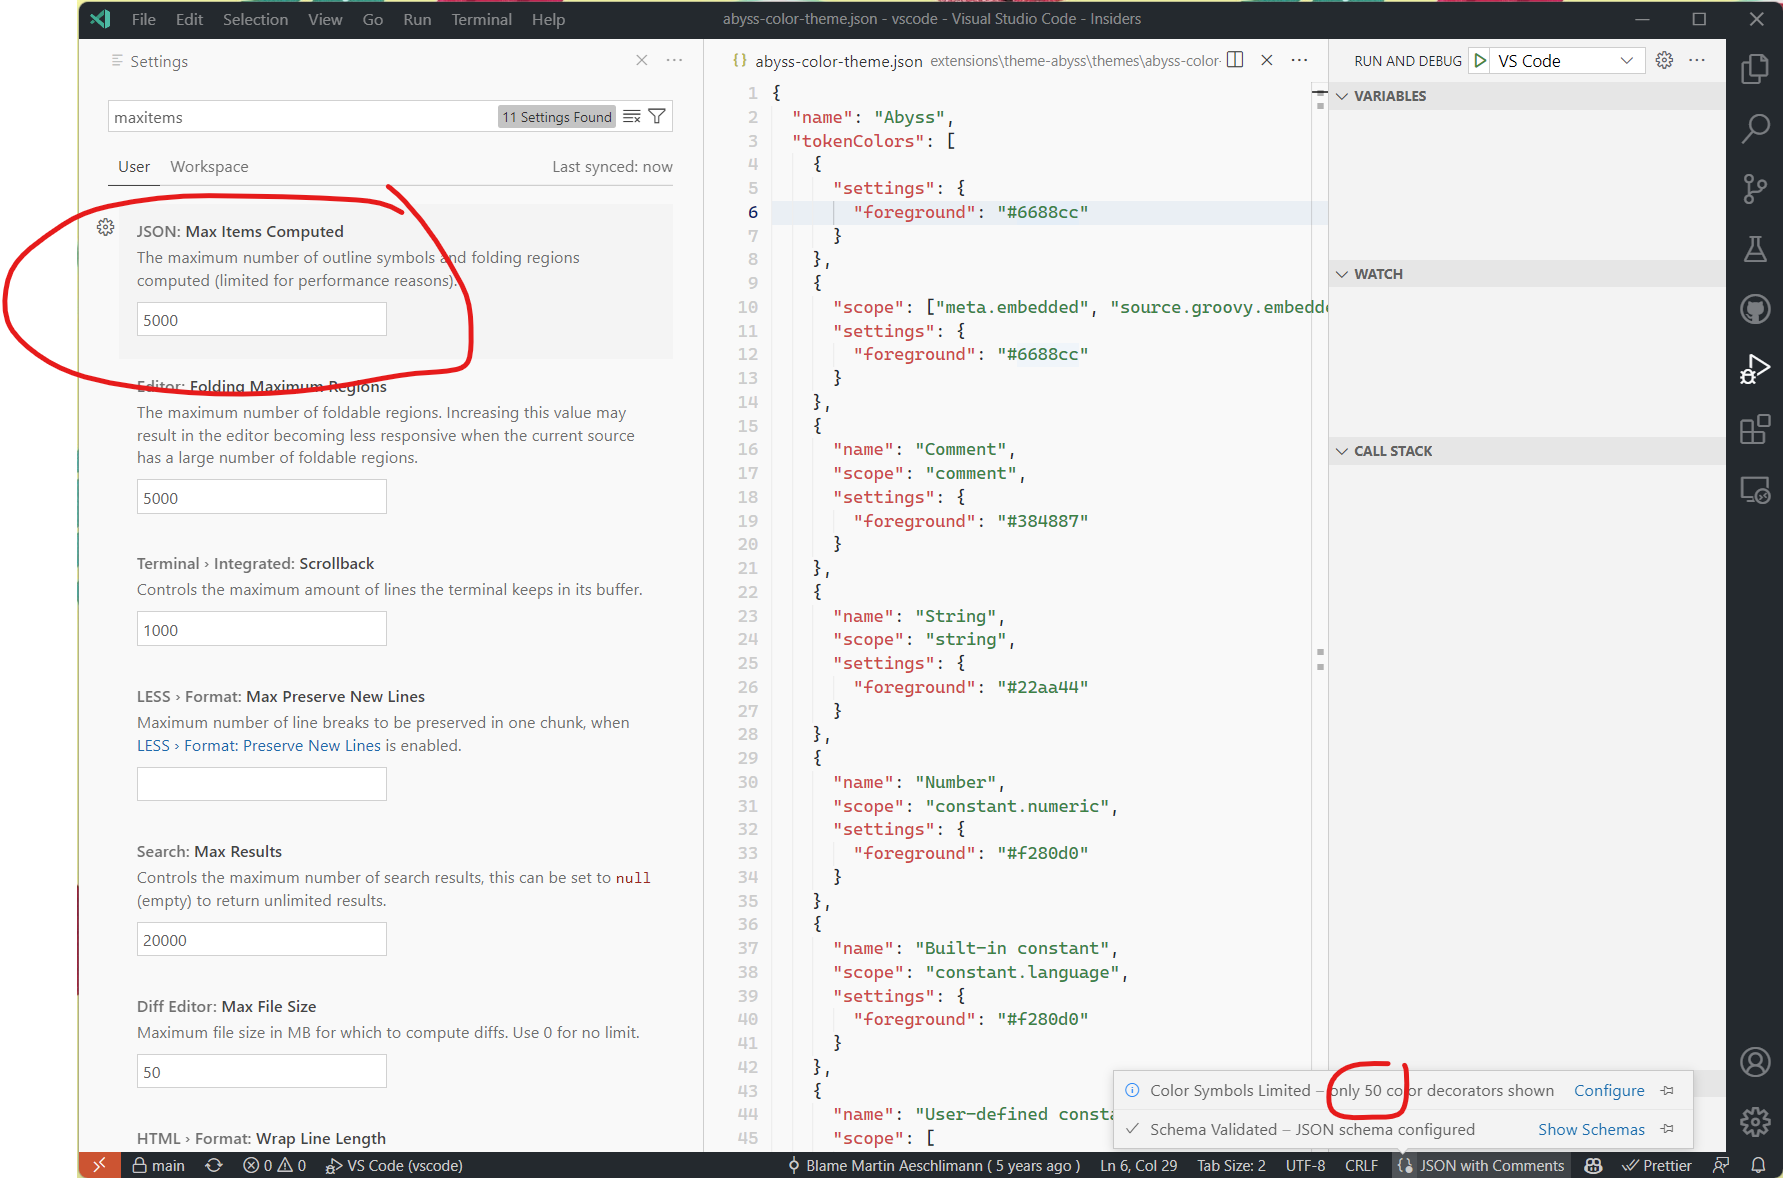Image resolution: width=1783 pixels, height=1178 pixels.
Task: Pin the Schema Validated notification
Action: (x=1667, y=1129)
